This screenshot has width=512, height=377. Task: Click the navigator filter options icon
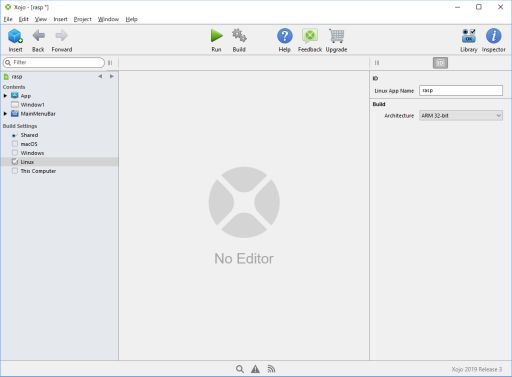[x=110, y=63]
